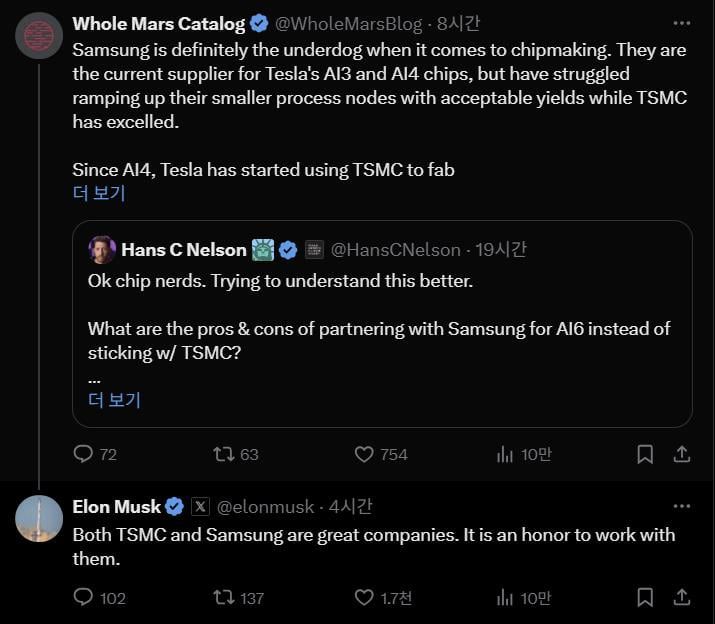Open Hans C Nelson's quoted profile name
Viewport: 715px width, 624px height.
click(183, 249)
